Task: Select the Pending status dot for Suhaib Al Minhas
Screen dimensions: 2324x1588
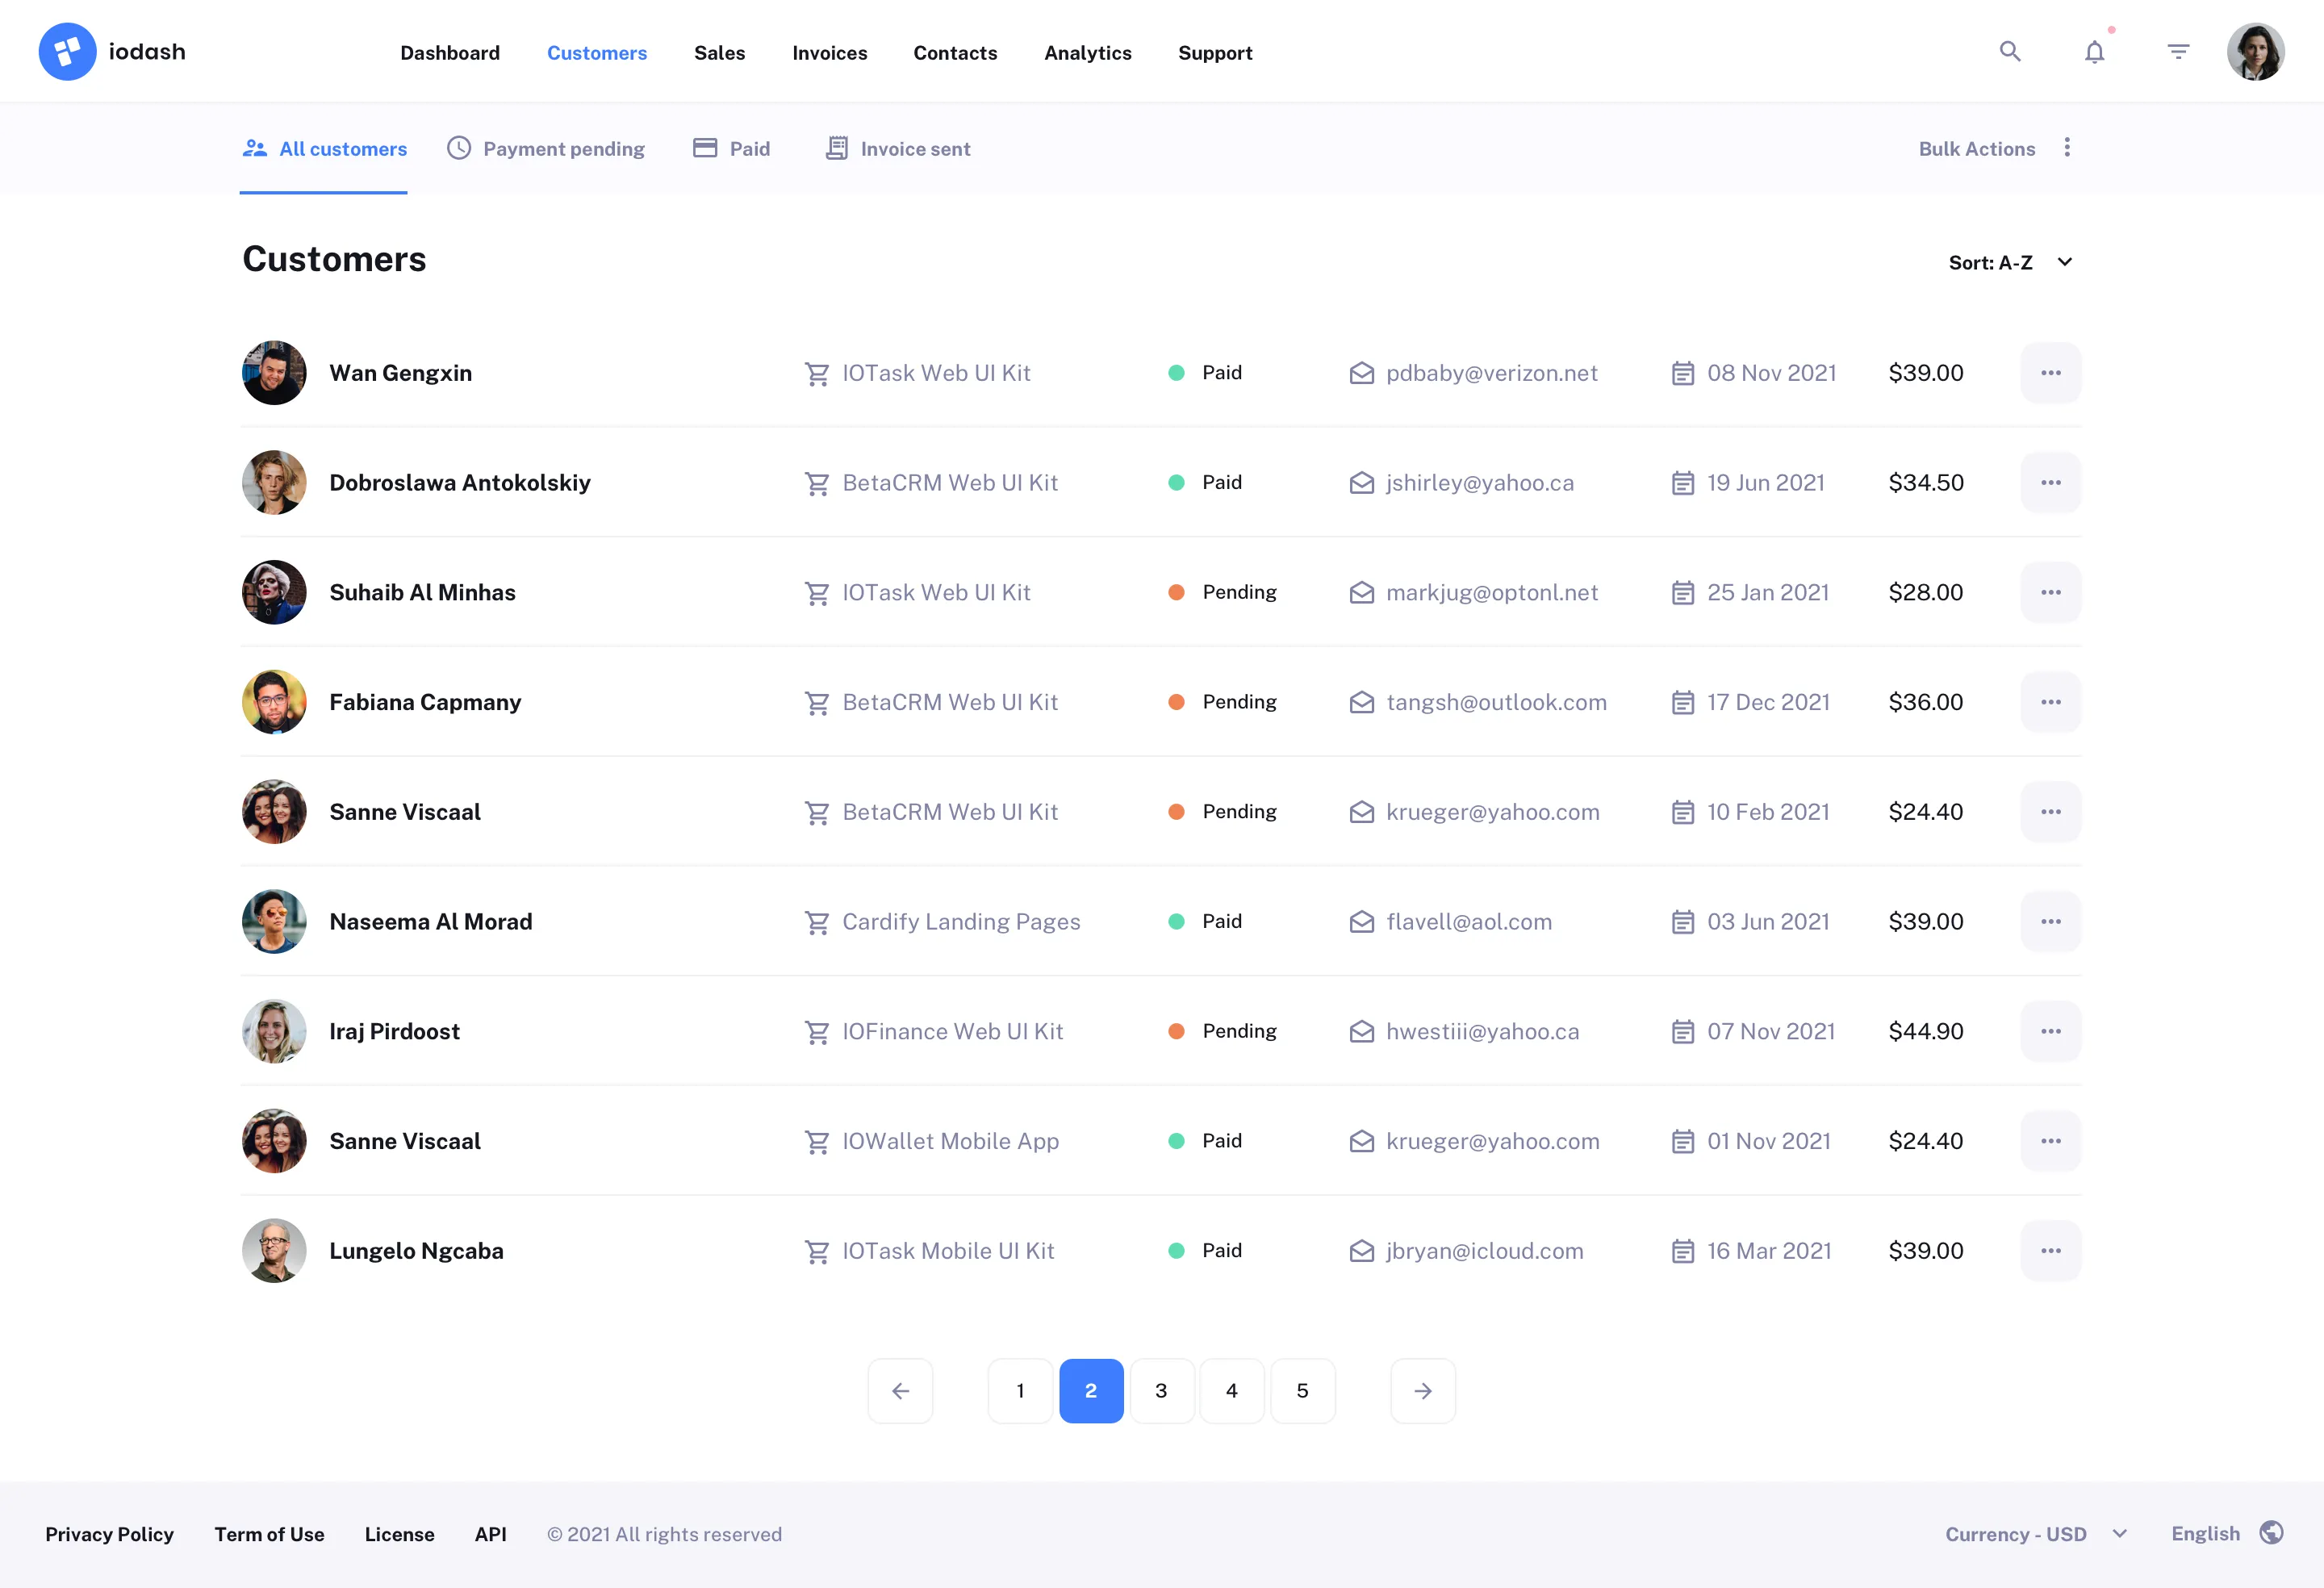Action: pyautogui.click(x=1176, y=592)
